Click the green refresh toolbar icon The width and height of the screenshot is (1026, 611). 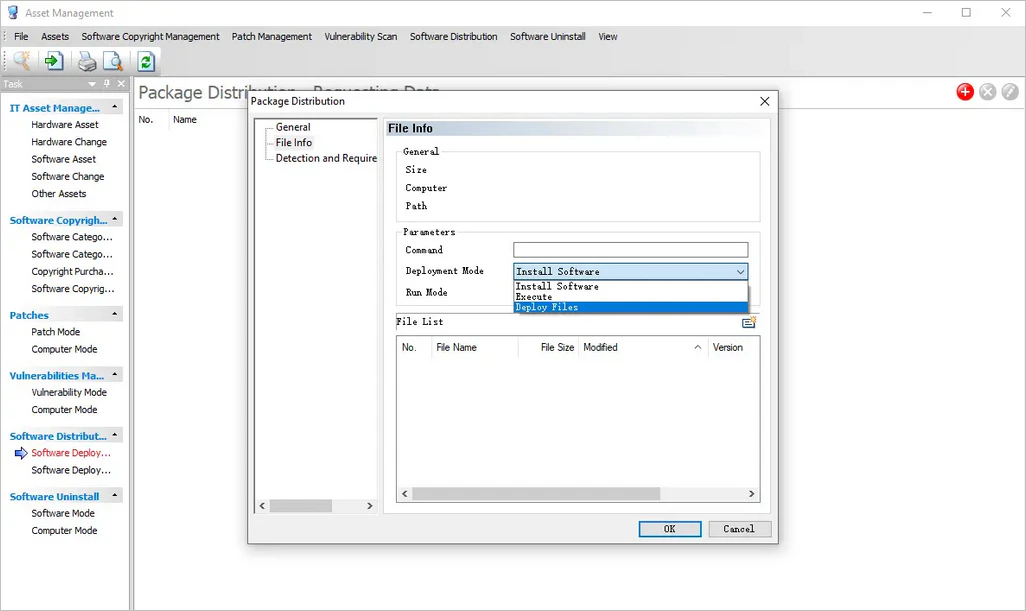(x=146, y=61)
